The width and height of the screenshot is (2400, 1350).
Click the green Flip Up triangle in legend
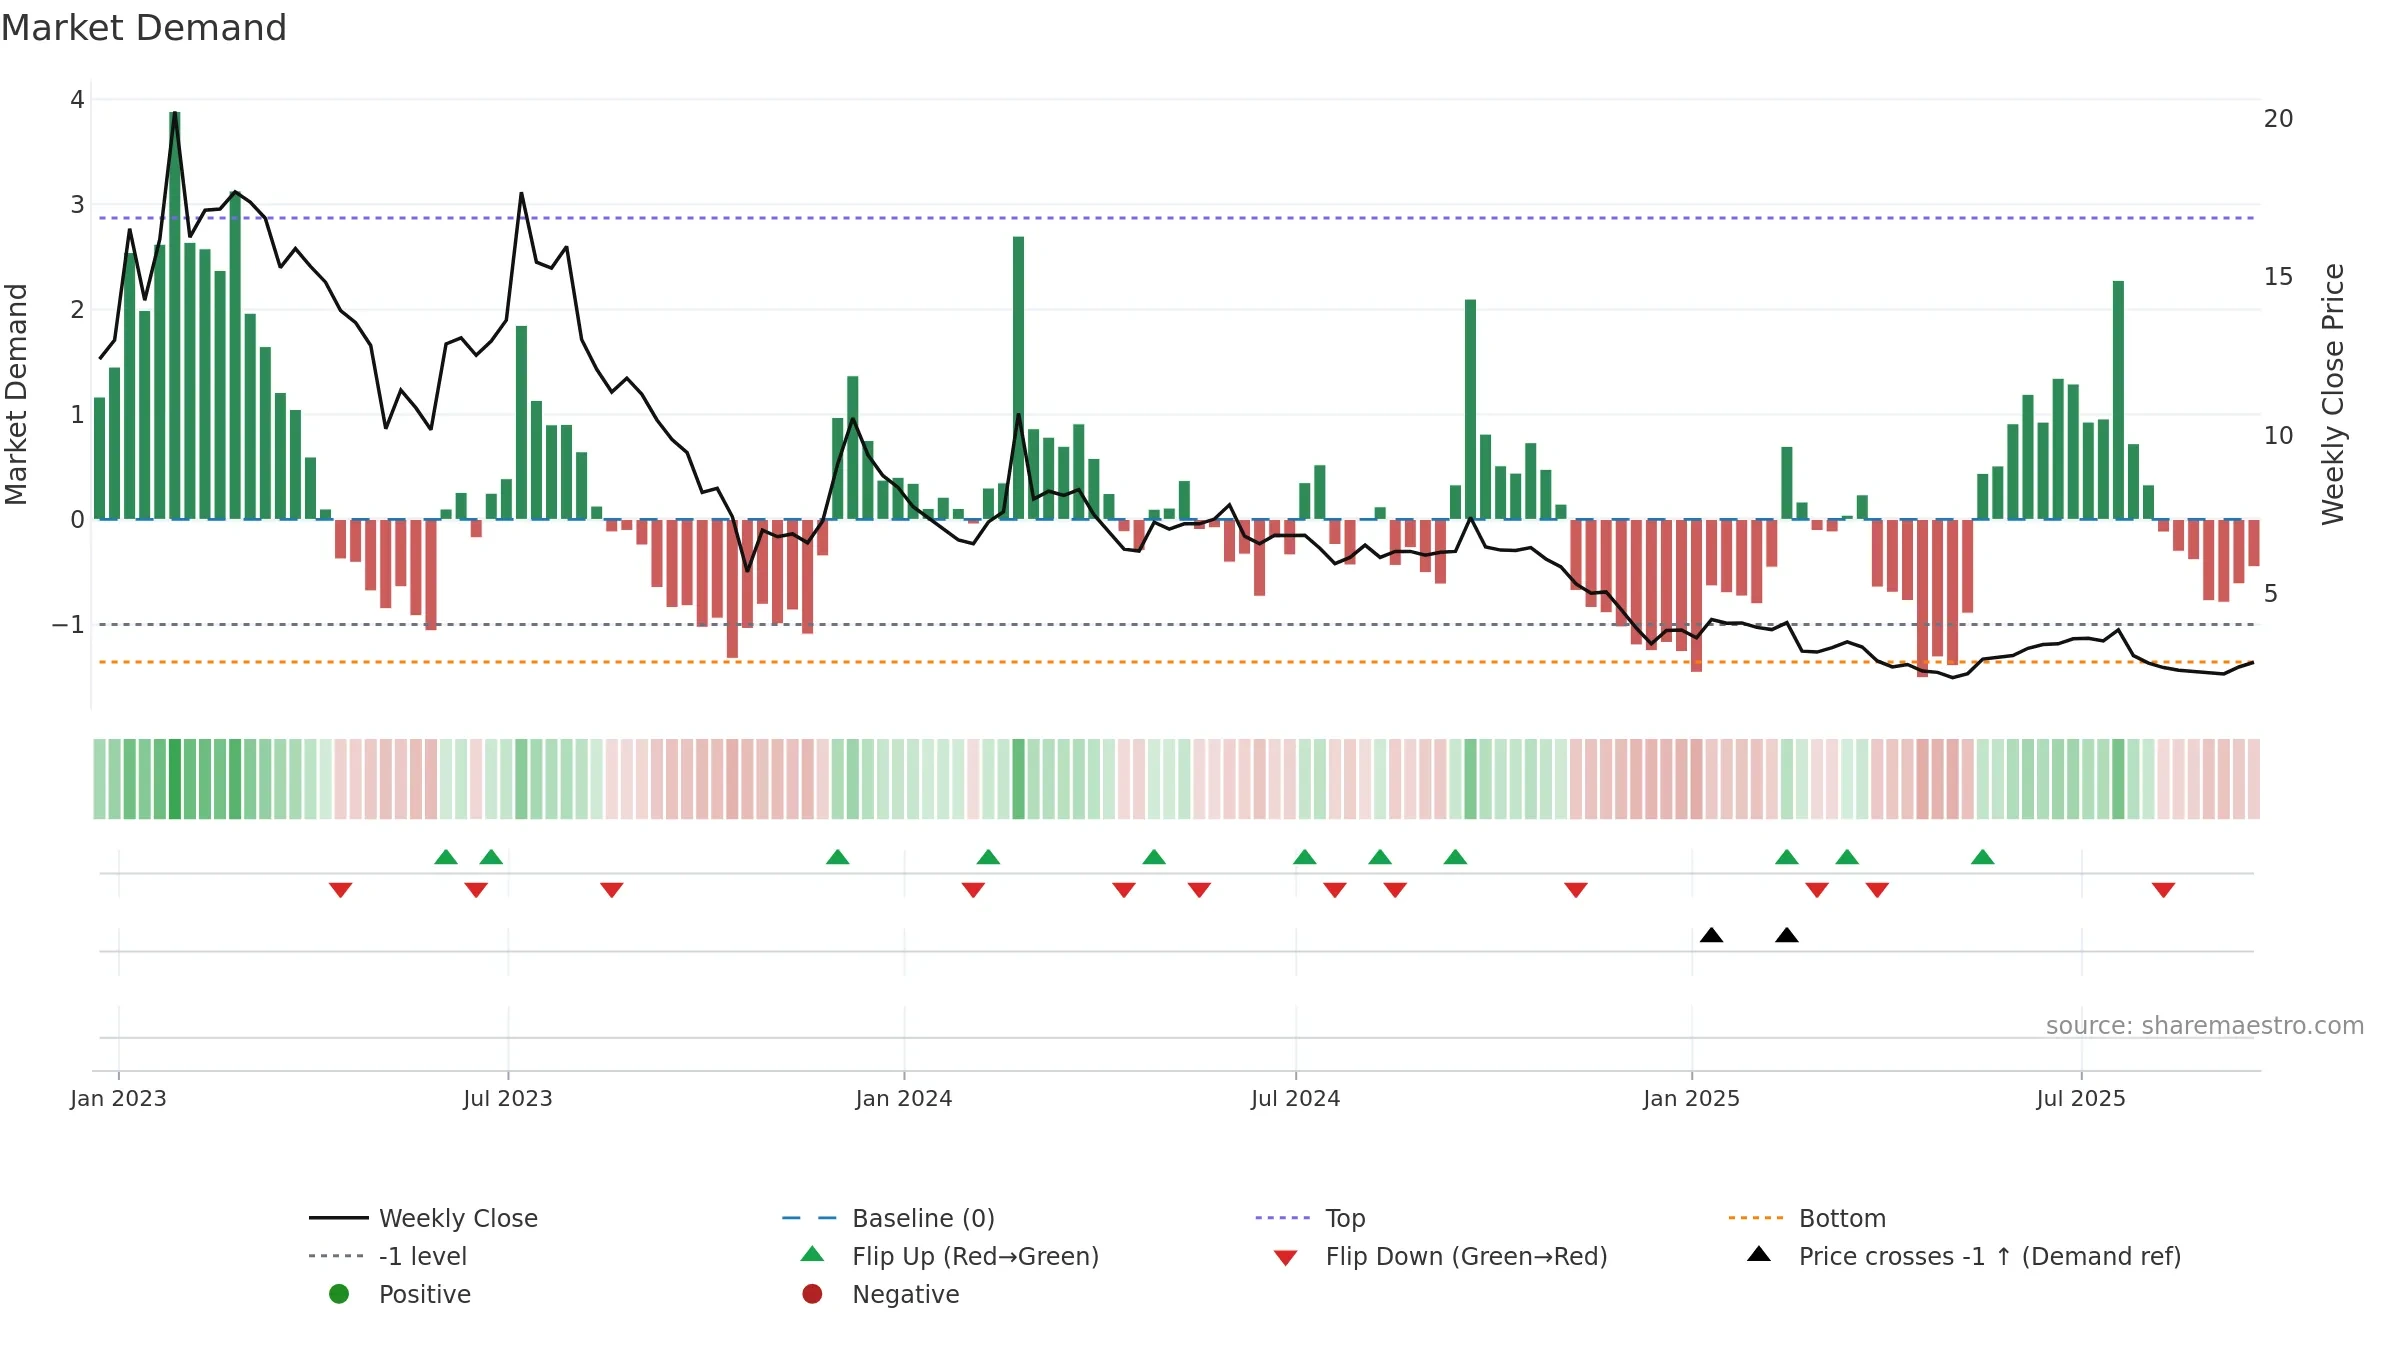812,1254
